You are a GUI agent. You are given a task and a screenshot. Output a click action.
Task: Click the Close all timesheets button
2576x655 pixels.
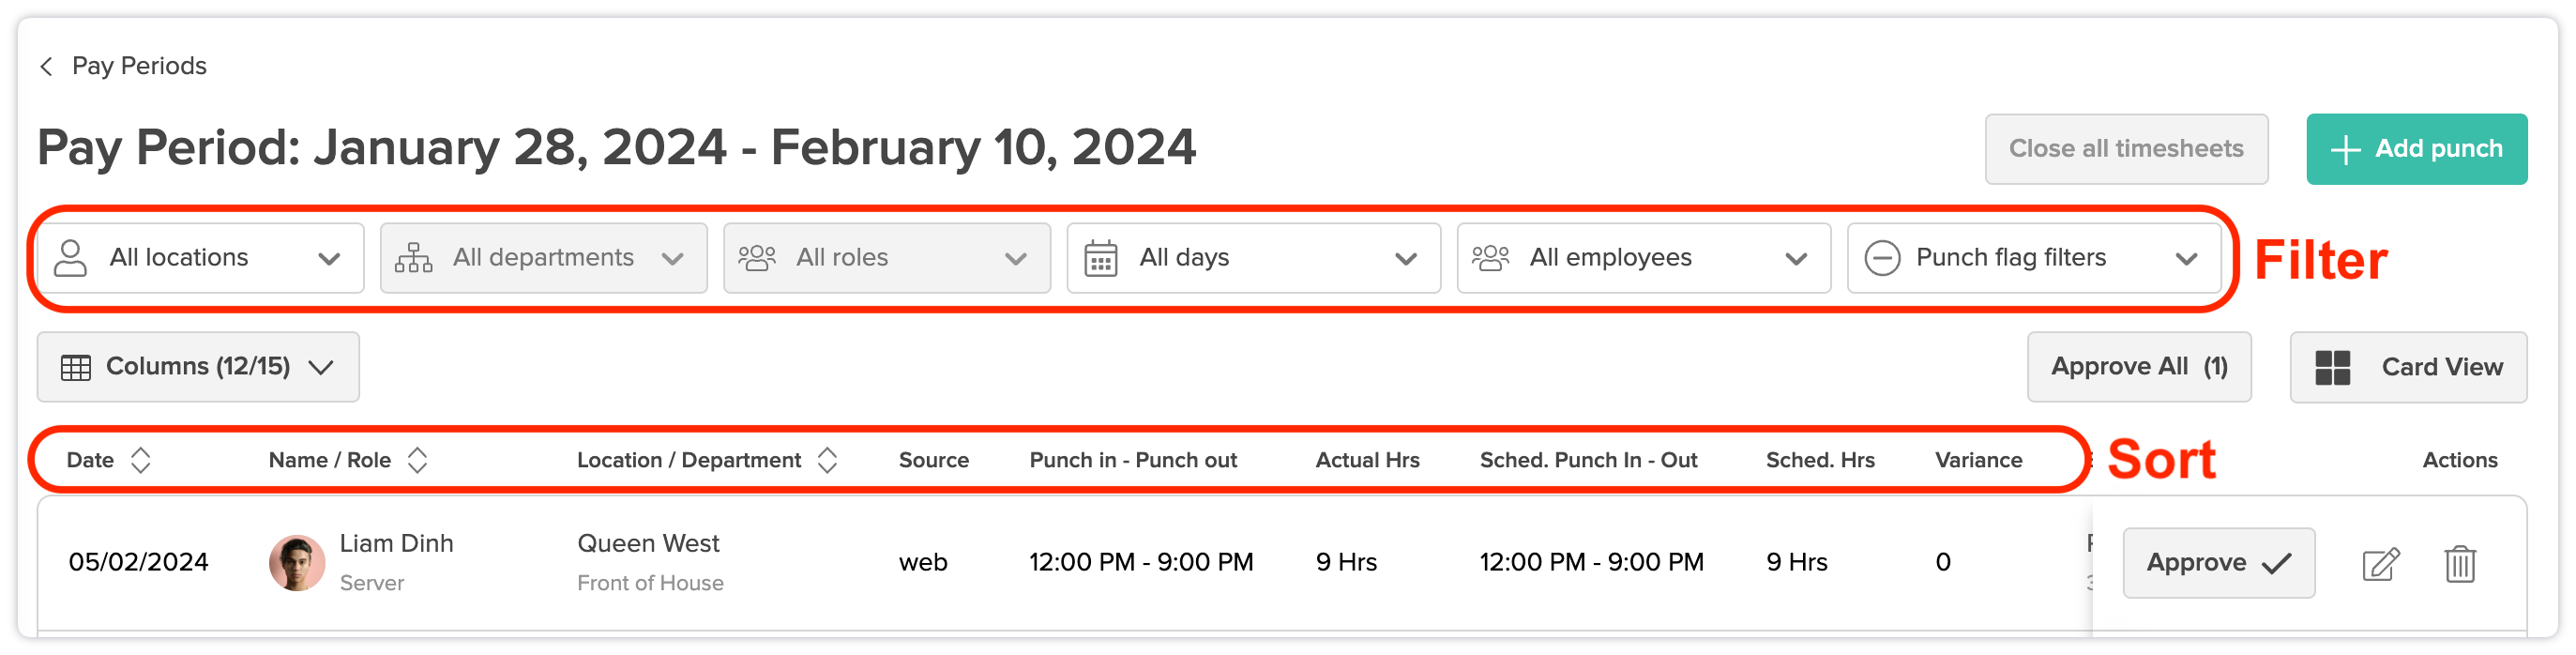tap(2125, 149)
